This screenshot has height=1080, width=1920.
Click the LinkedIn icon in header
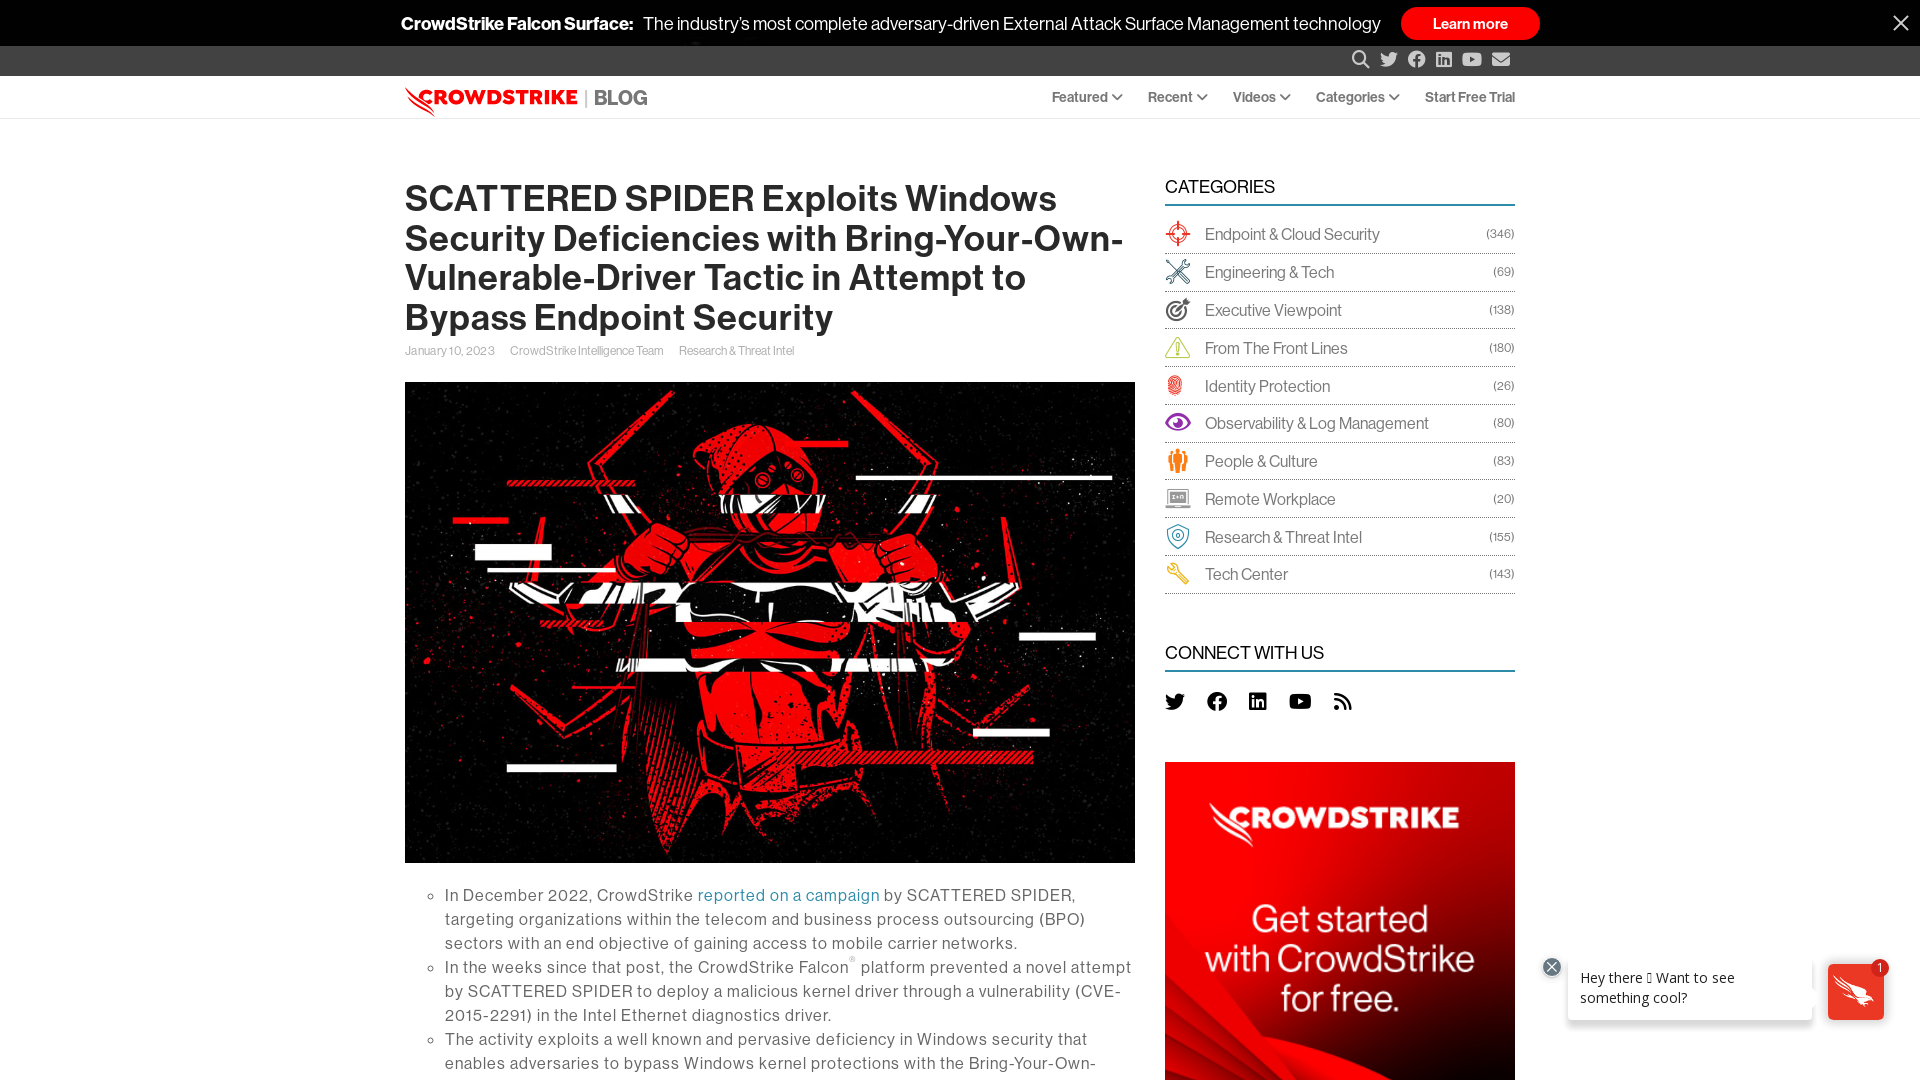pyautogui.click(x=1444, y=59)
